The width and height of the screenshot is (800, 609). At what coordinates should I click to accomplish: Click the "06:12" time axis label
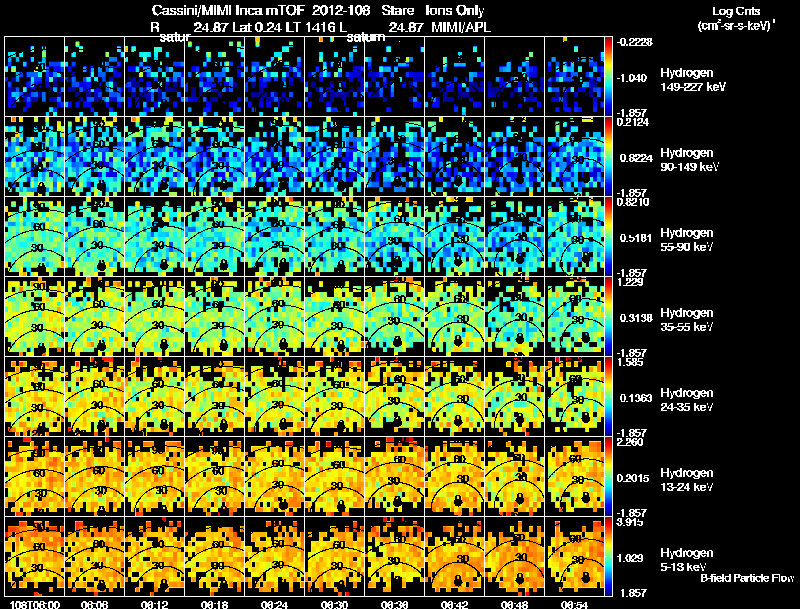pos(155,604)
